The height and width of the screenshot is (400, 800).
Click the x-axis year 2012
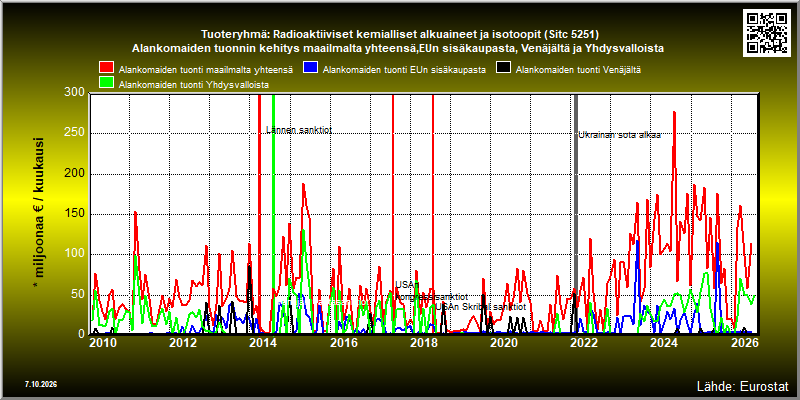183,343
